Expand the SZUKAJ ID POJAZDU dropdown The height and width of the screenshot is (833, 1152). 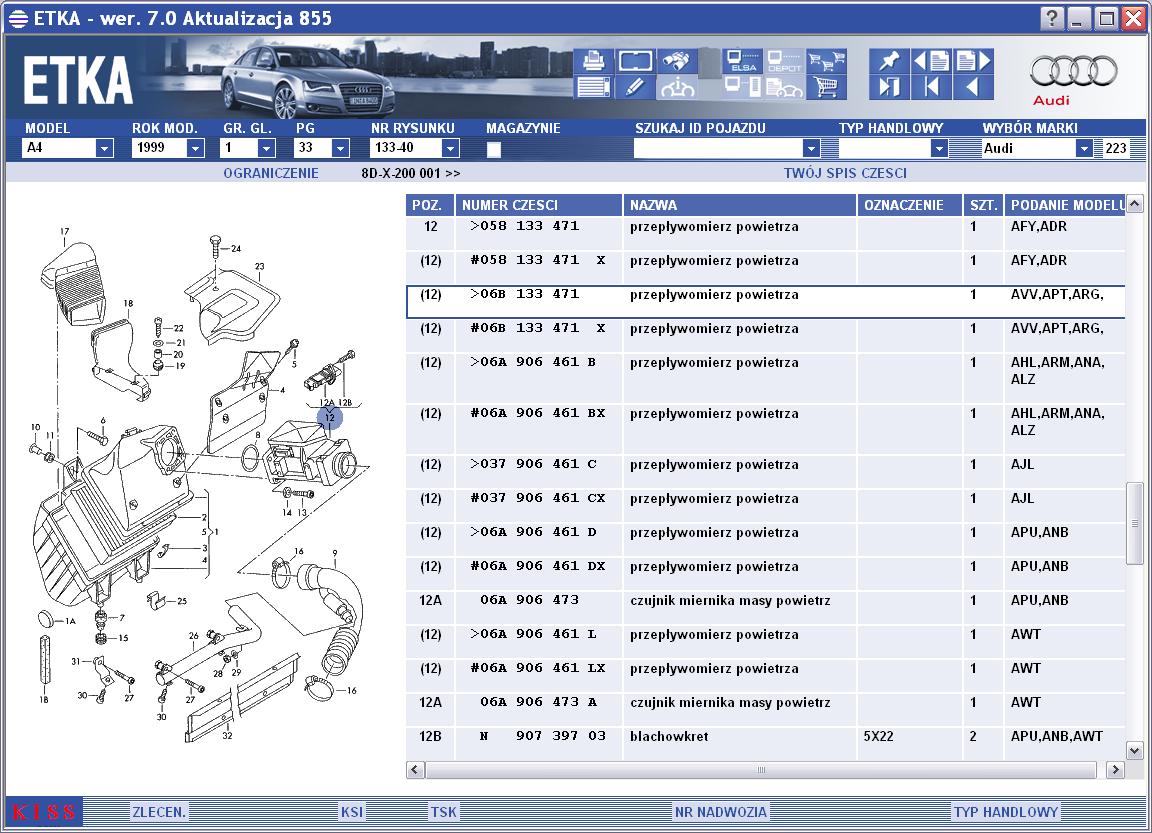pyautogui.click(x=811, y=148)
